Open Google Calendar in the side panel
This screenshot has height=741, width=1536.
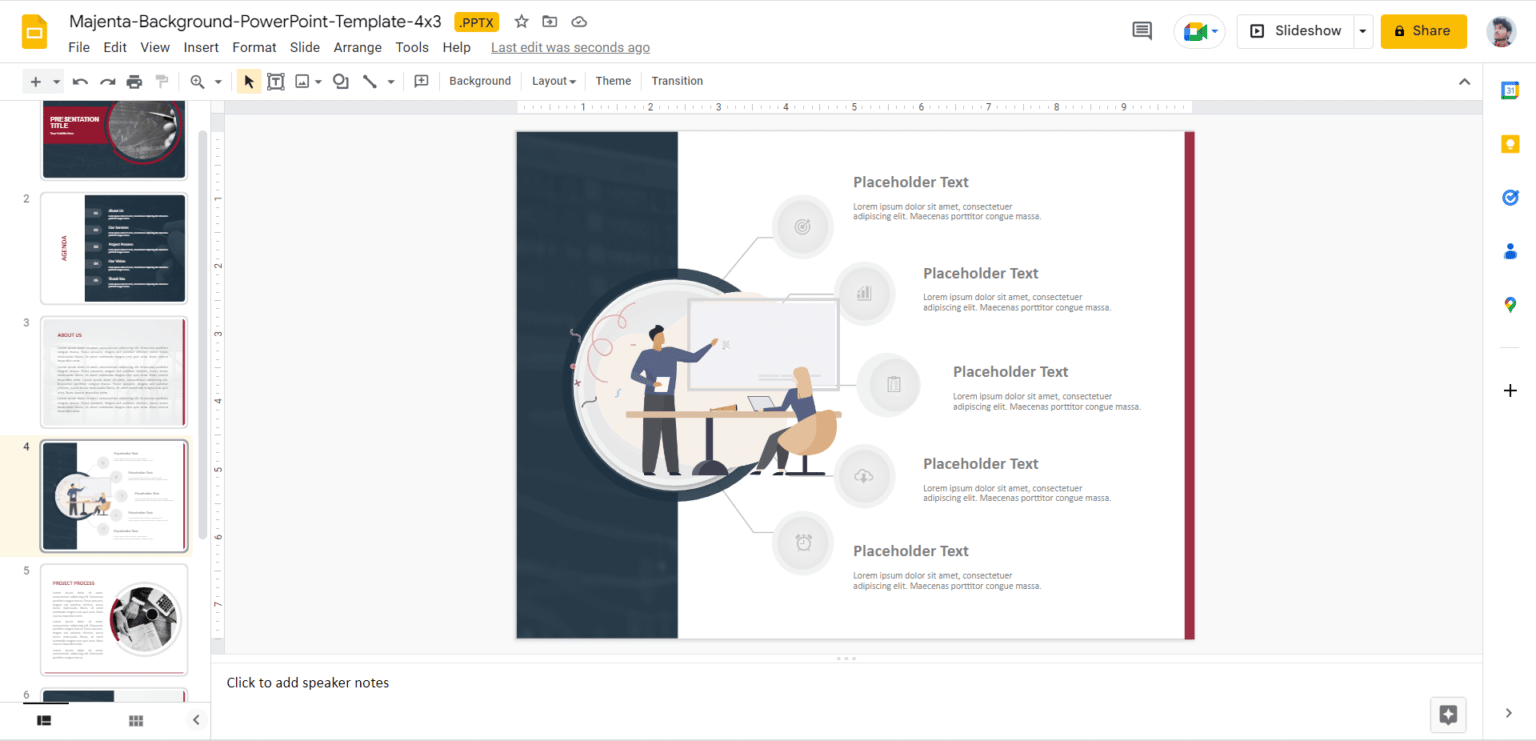click(1510, 90)
